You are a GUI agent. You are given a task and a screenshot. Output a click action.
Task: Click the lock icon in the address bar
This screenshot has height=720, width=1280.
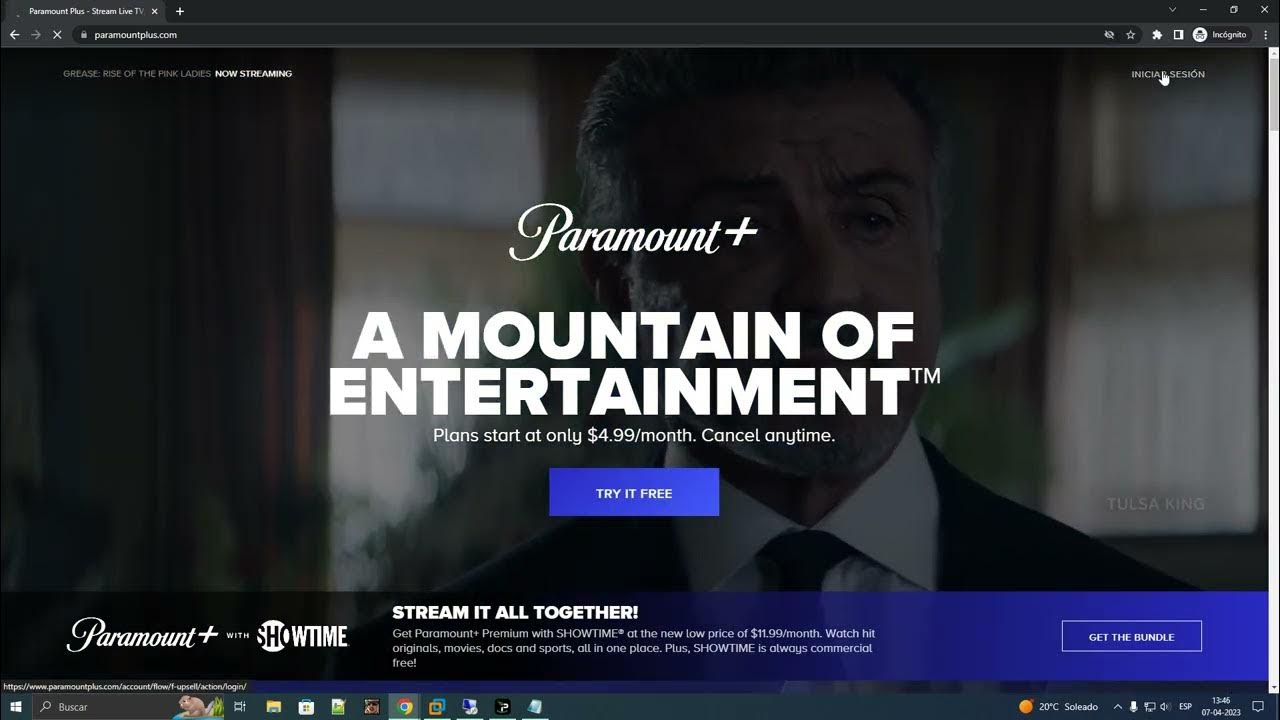[85, 34]
